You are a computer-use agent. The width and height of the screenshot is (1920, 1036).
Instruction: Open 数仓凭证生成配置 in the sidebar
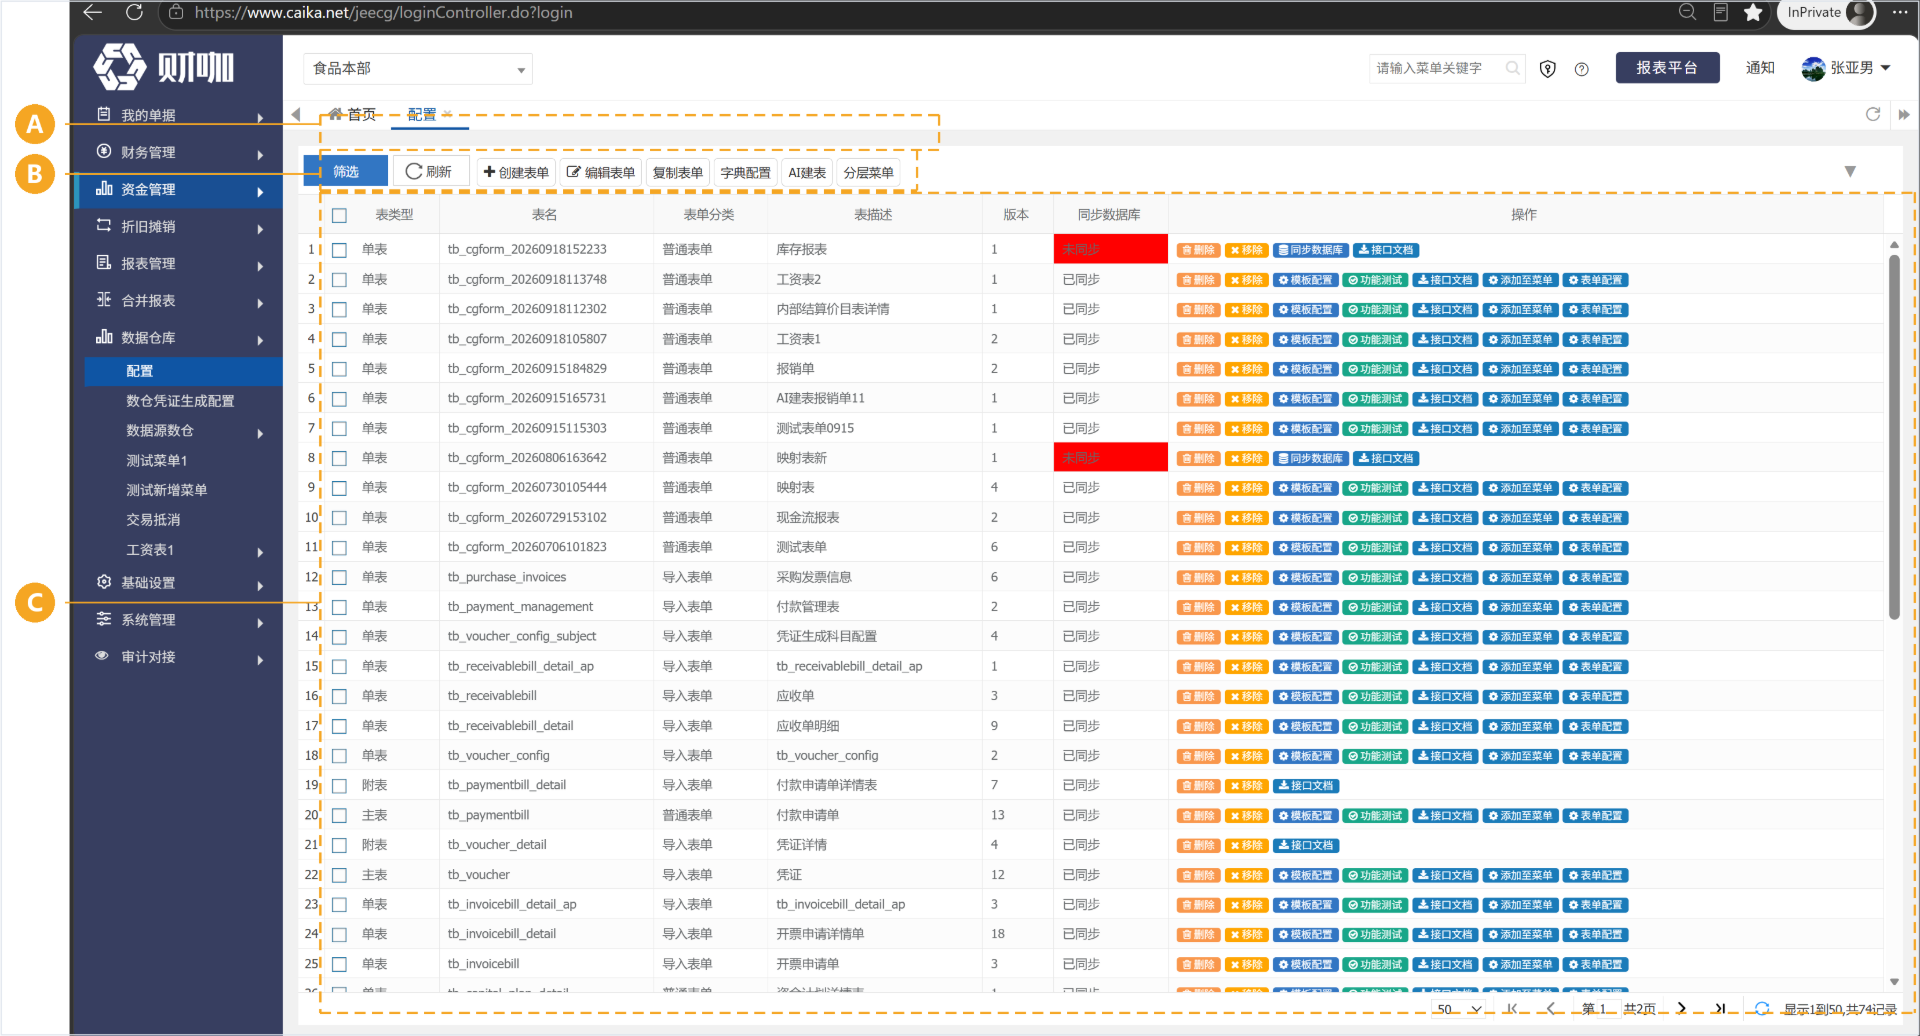tap(180, 400)
